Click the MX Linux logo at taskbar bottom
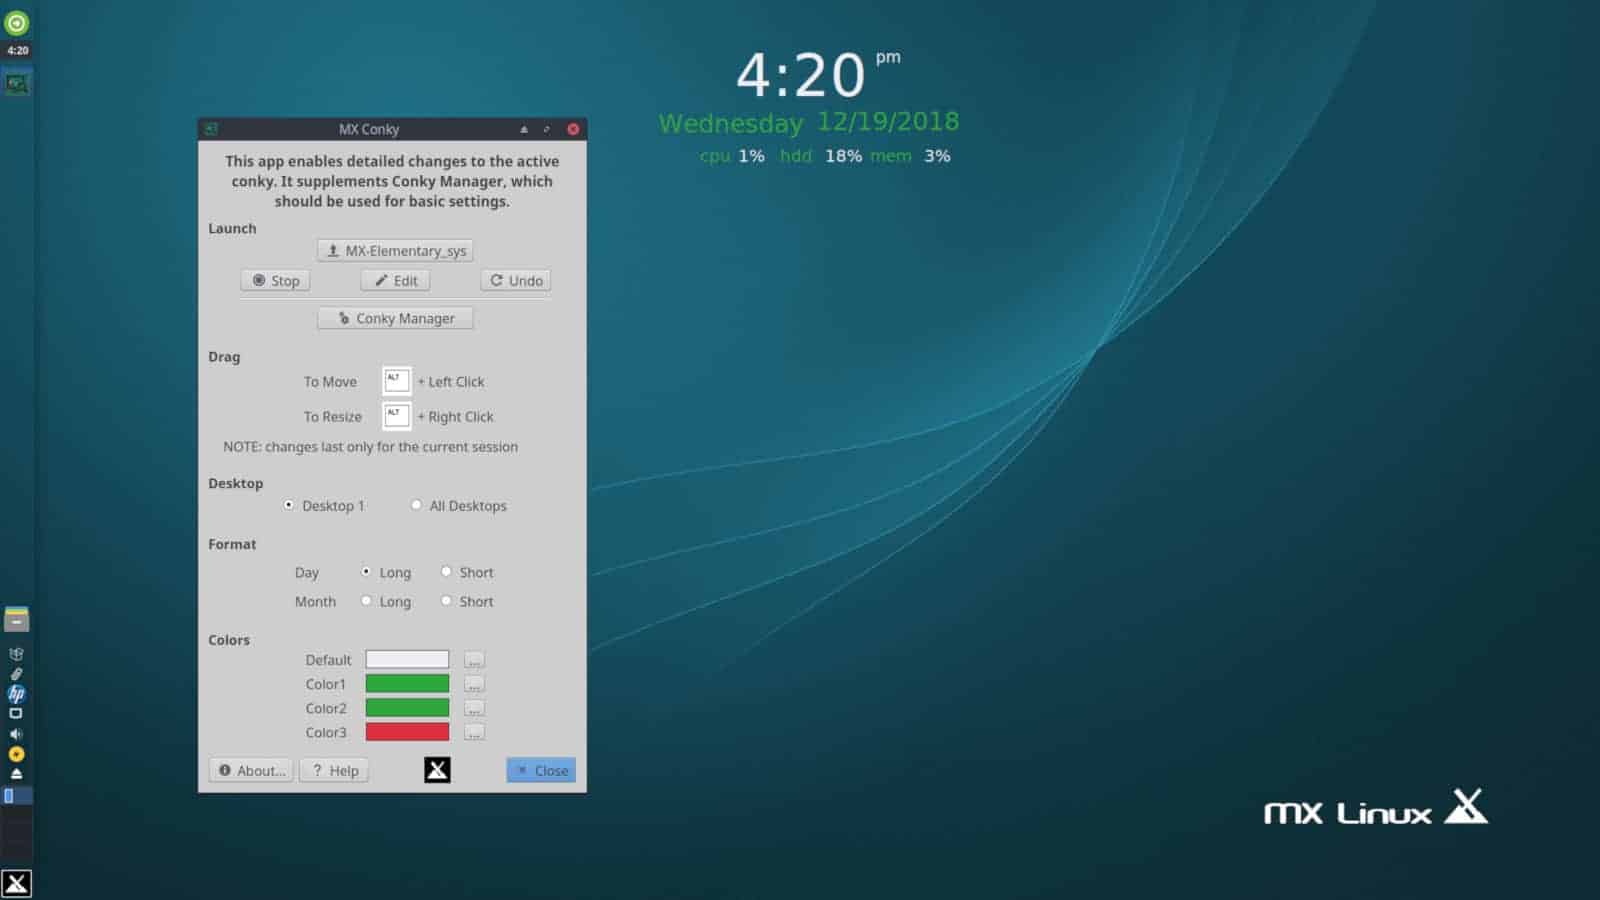 tap(15, 884)
